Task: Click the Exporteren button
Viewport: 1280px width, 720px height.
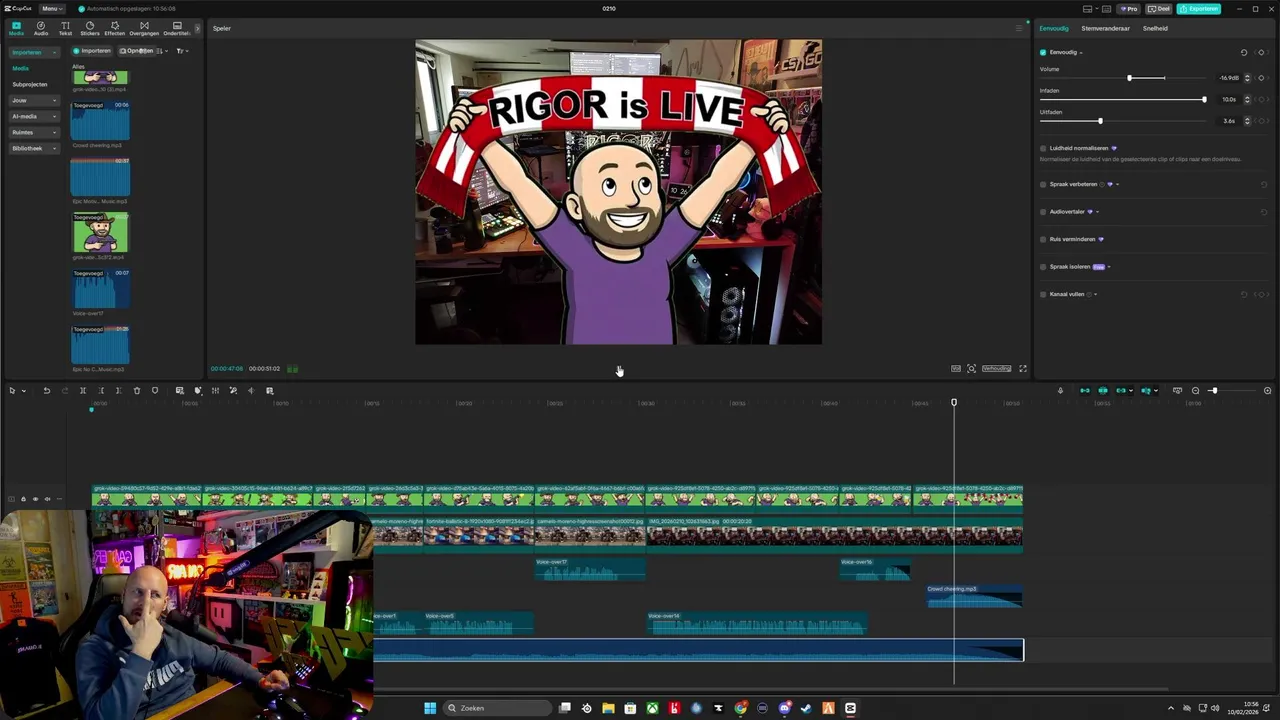Action: [1198, 8]
